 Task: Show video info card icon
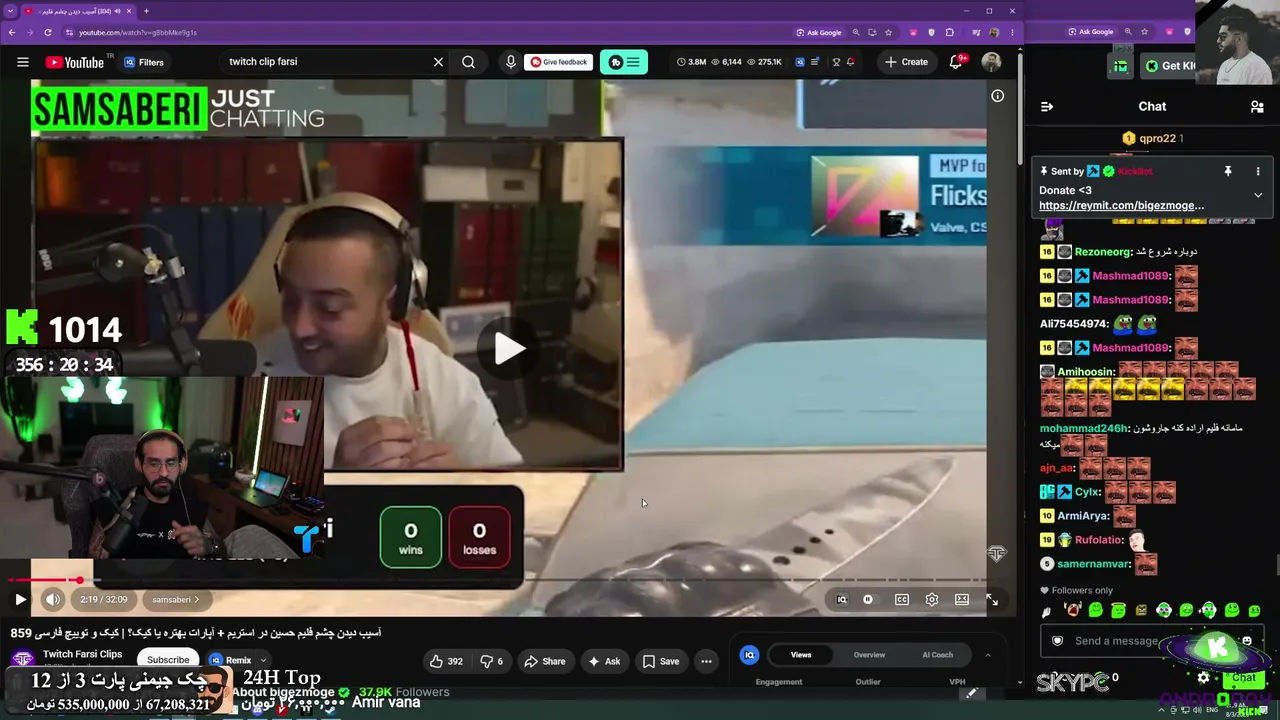click(997, 96)
